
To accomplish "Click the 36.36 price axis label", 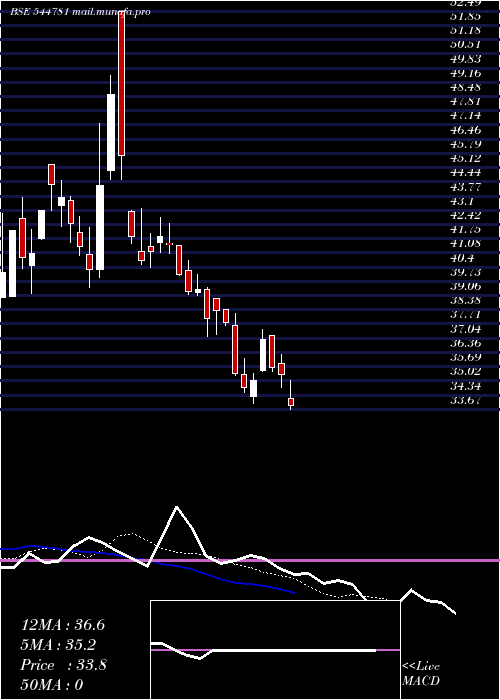I will point(466,343).
